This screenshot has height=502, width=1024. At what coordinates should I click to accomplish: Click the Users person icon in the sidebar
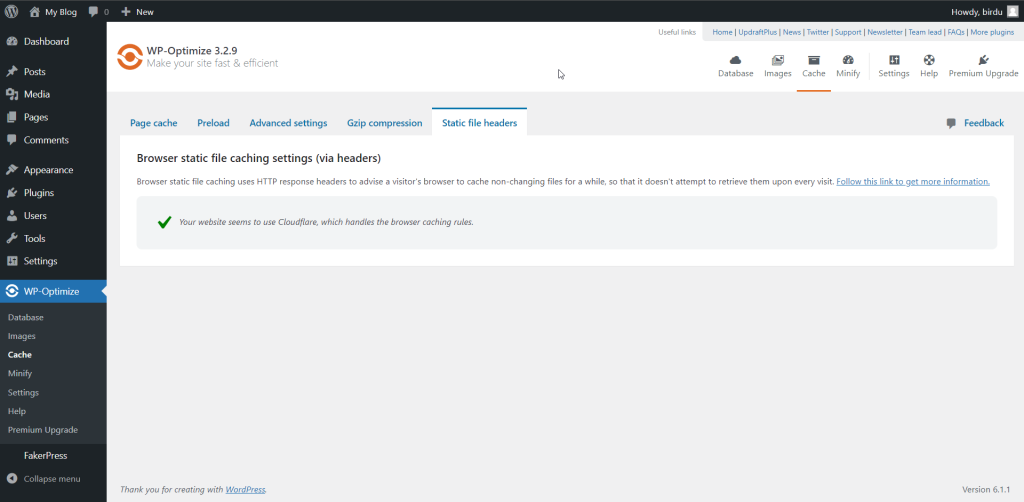click(12, 215)
